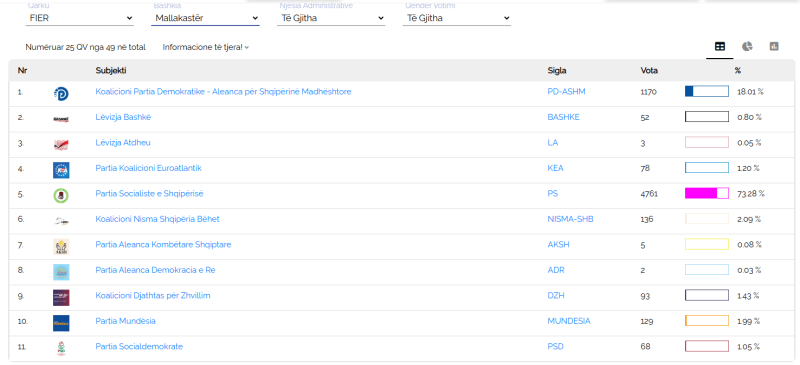
Task: Switch to bar chart view icon
Action: [x=774, y=46]
